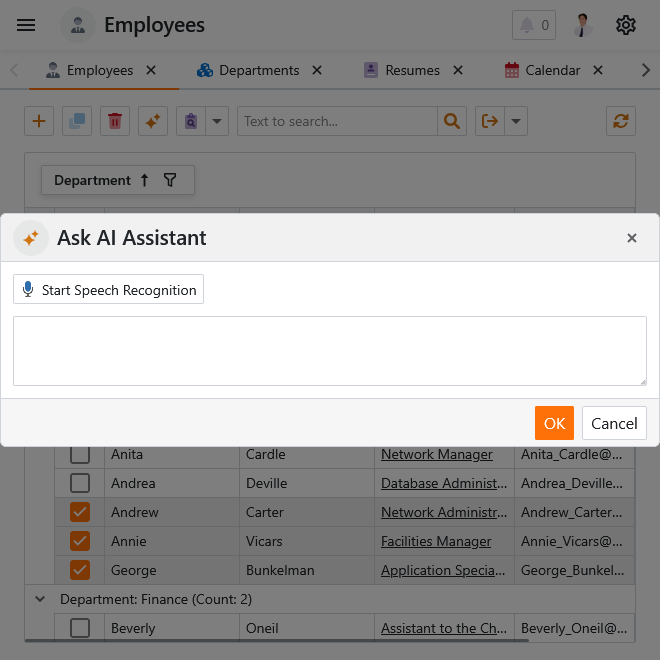Toggle Department group sort order arrow
660x660 pixels.
[x=144, y=180]
